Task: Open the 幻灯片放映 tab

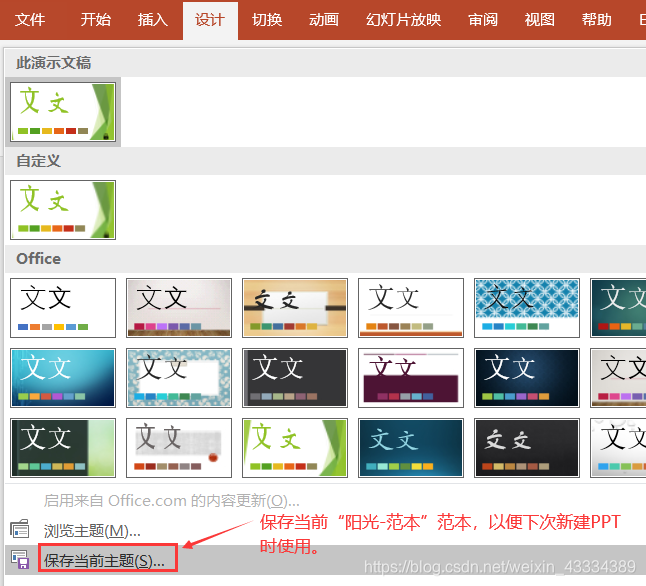Action: click(x=403, y=20)
